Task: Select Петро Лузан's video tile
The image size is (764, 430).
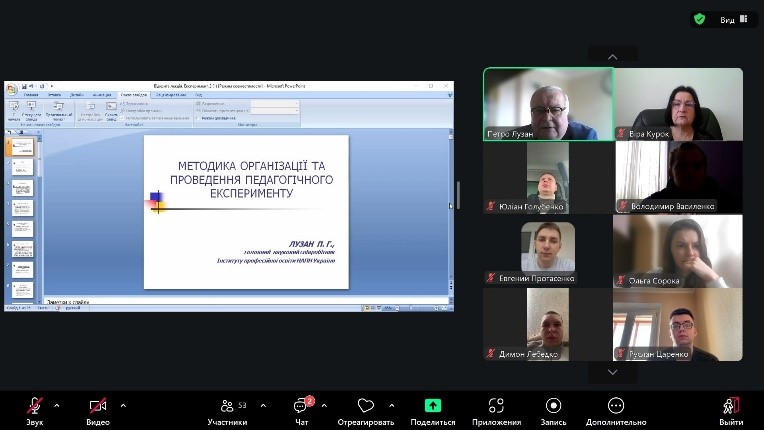Action: 548,104
